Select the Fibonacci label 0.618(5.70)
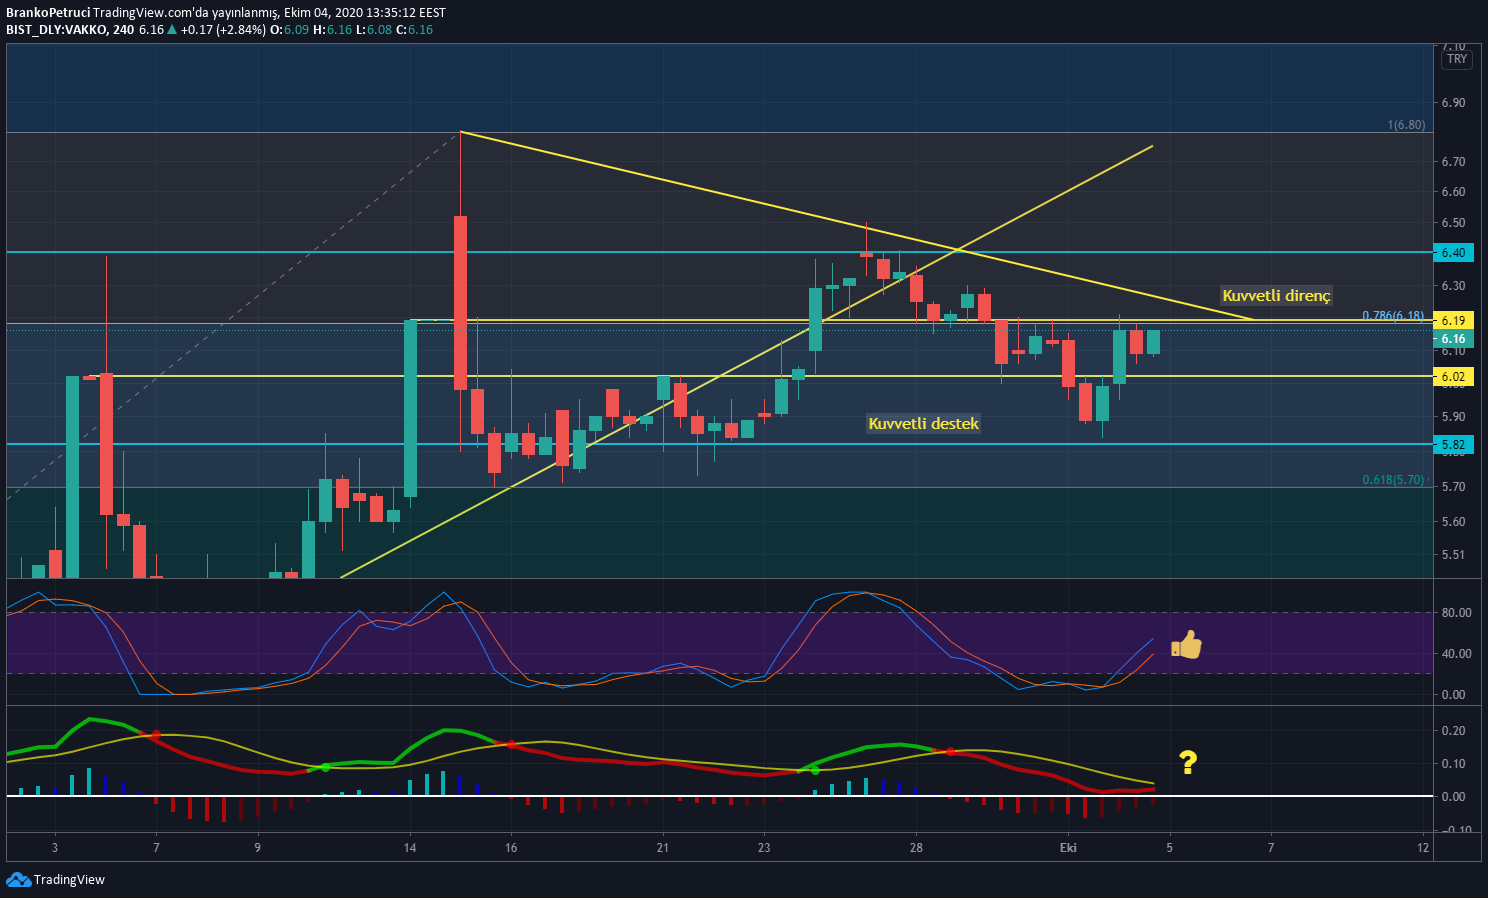This screenshot has height=898, width=1488. coord(1393,480)
